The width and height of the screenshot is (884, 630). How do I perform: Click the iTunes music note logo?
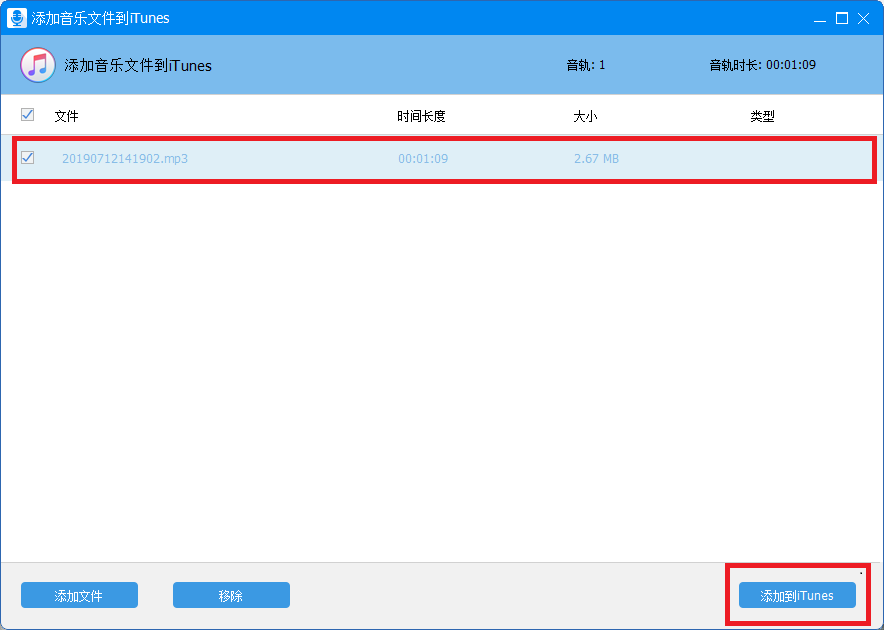(x=38, y=65)
